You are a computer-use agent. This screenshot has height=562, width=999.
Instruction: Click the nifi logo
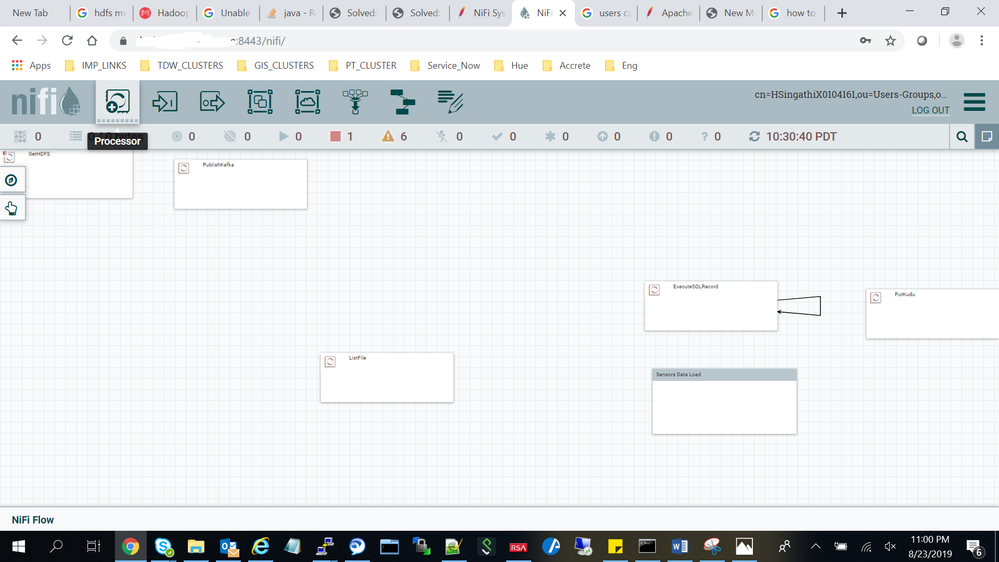[46, 101]
